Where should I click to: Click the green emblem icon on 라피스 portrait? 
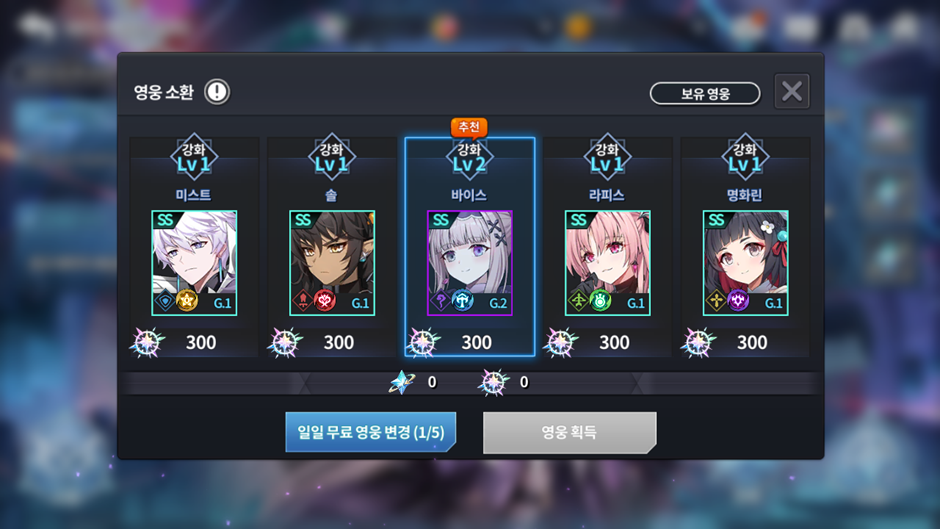[600, 300]
